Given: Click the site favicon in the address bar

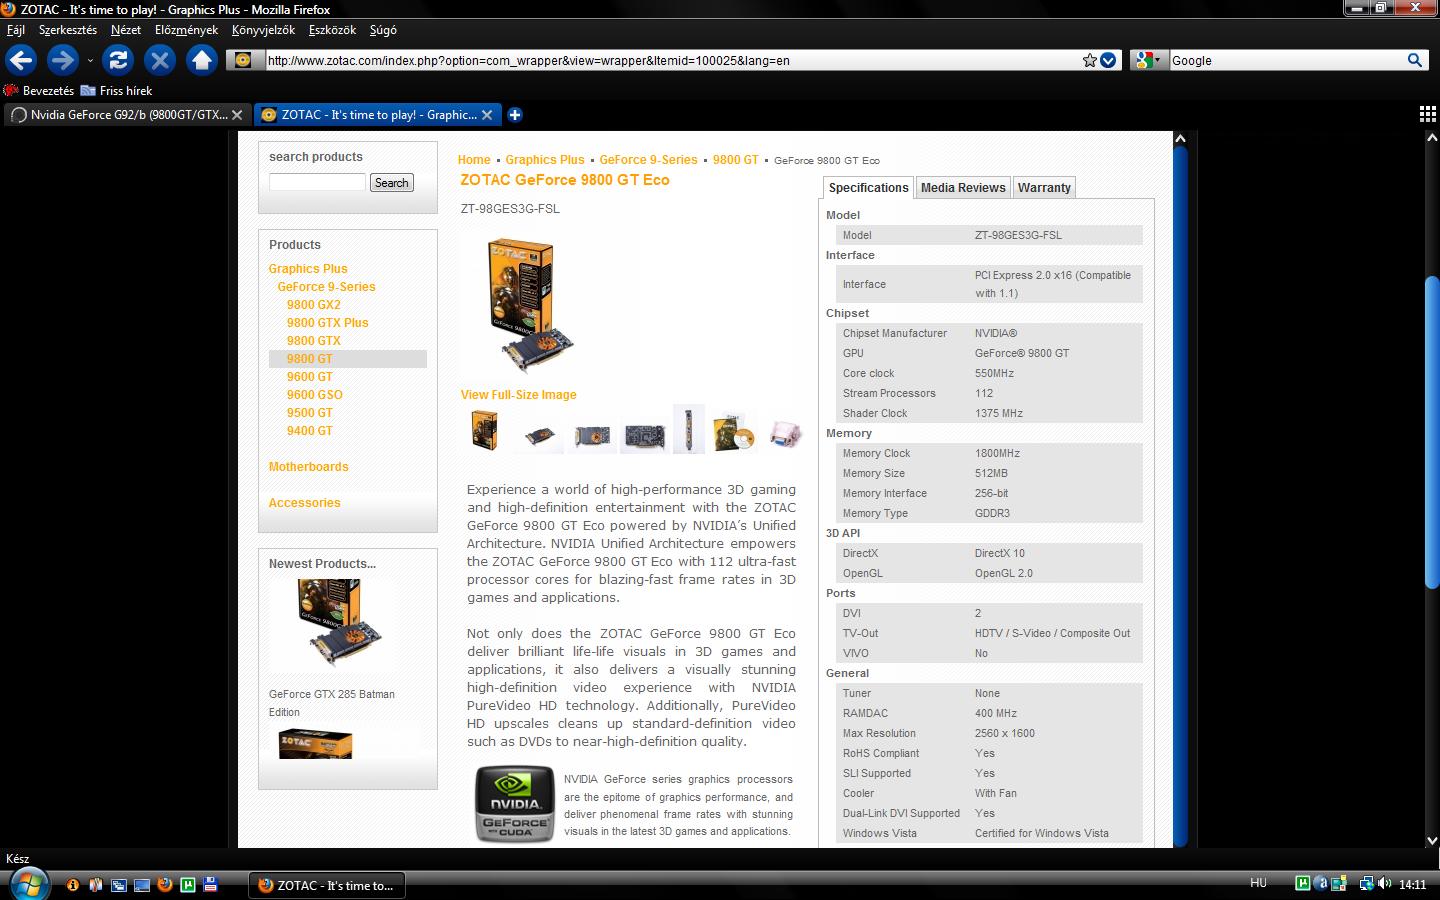Looking at the screenshot, I should [243, 60].
